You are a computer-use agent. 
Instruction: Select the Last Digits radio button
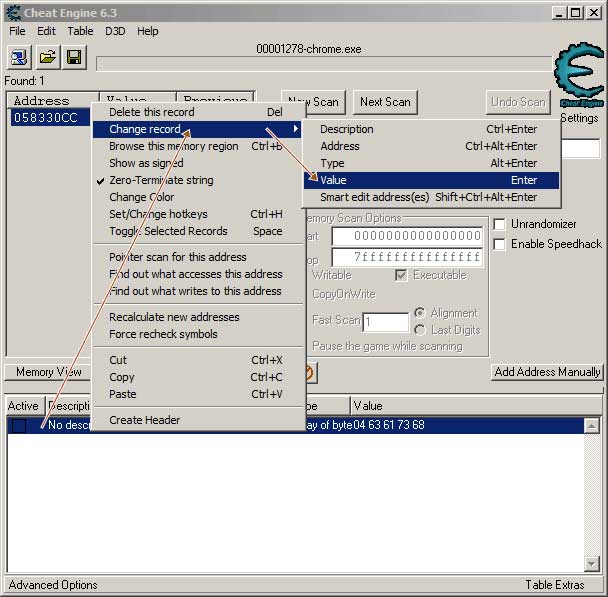coord(420,330)
